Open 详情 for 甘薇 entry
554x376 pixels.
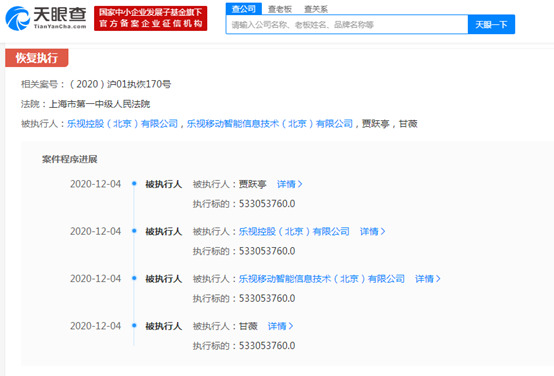(281, 326)
